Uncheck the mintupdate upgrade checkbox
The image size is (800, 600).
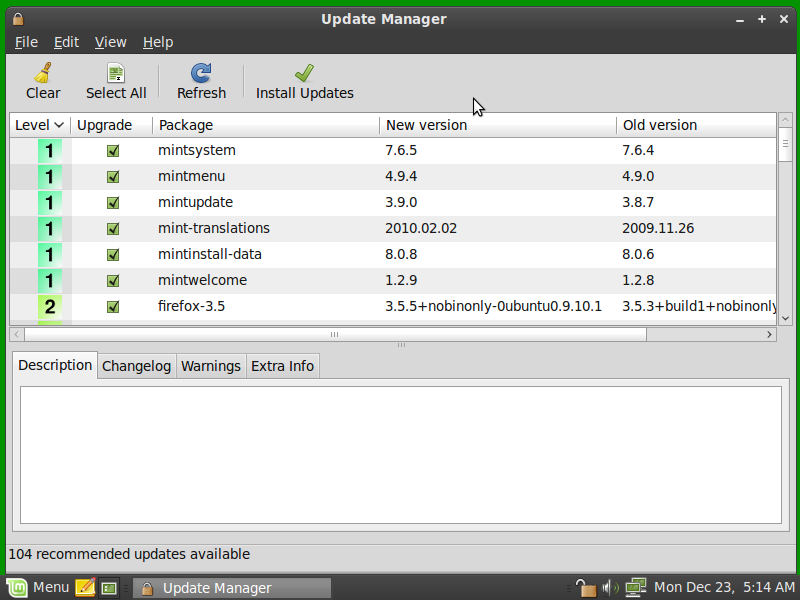[x=113, y=203]
